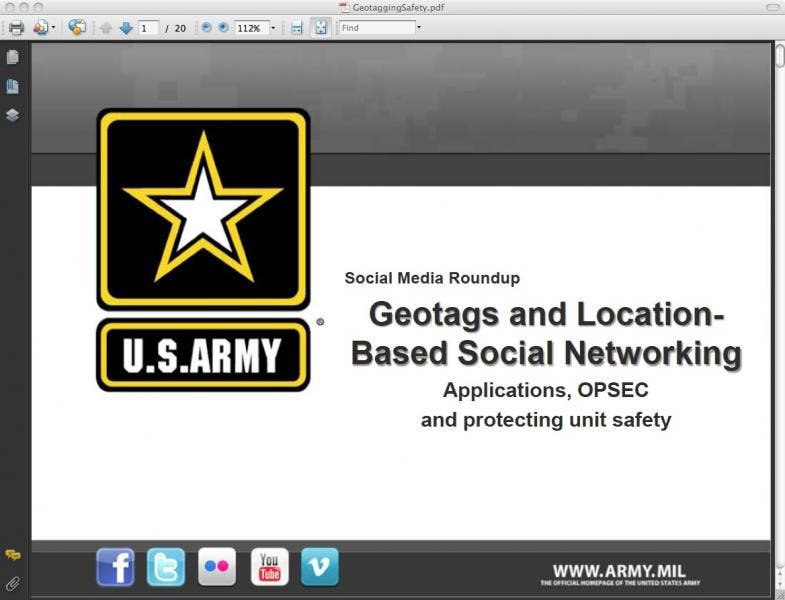Go to previous page with the up arrow
785x600 pixels.
click(x=106, y=28)
